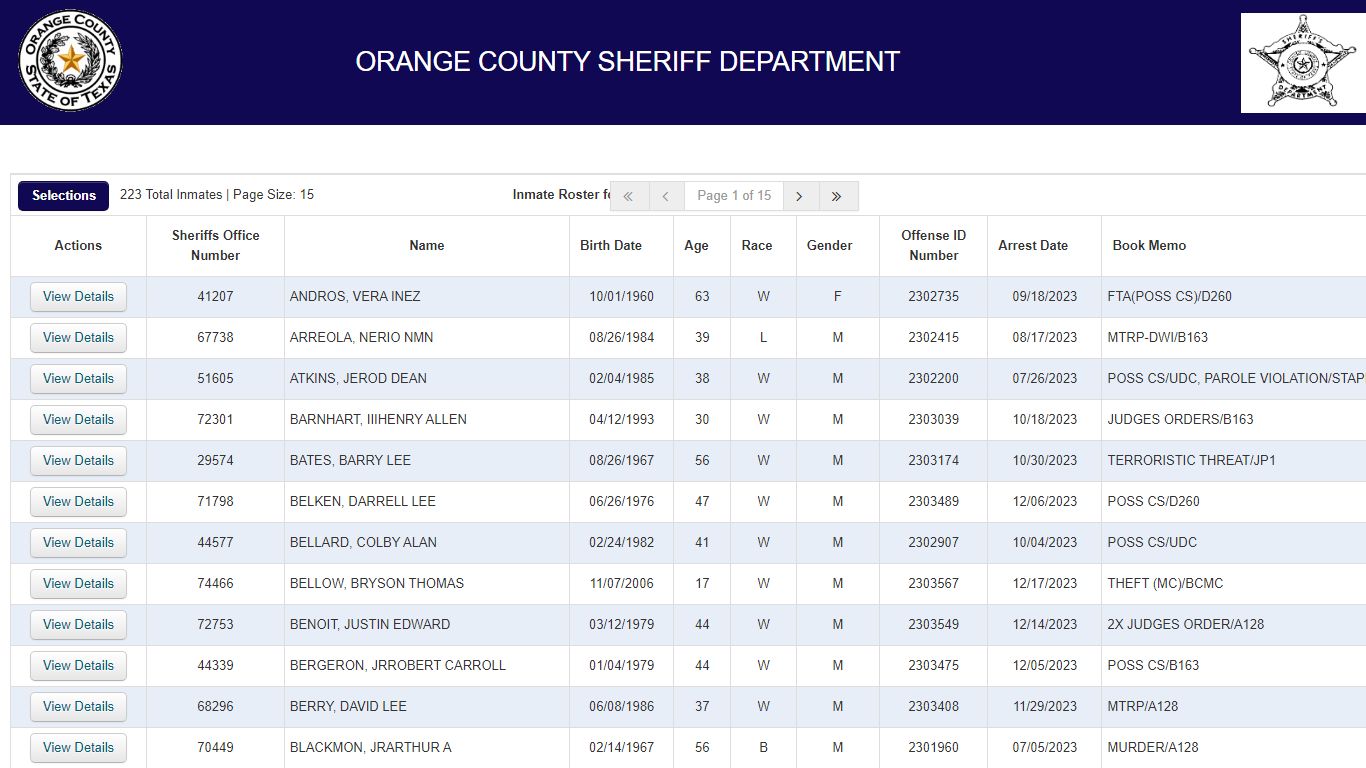Click book memo 2X JUDGES ORDER/A128
This screenshot has width=1366, height=768.
click(1185, 625)
